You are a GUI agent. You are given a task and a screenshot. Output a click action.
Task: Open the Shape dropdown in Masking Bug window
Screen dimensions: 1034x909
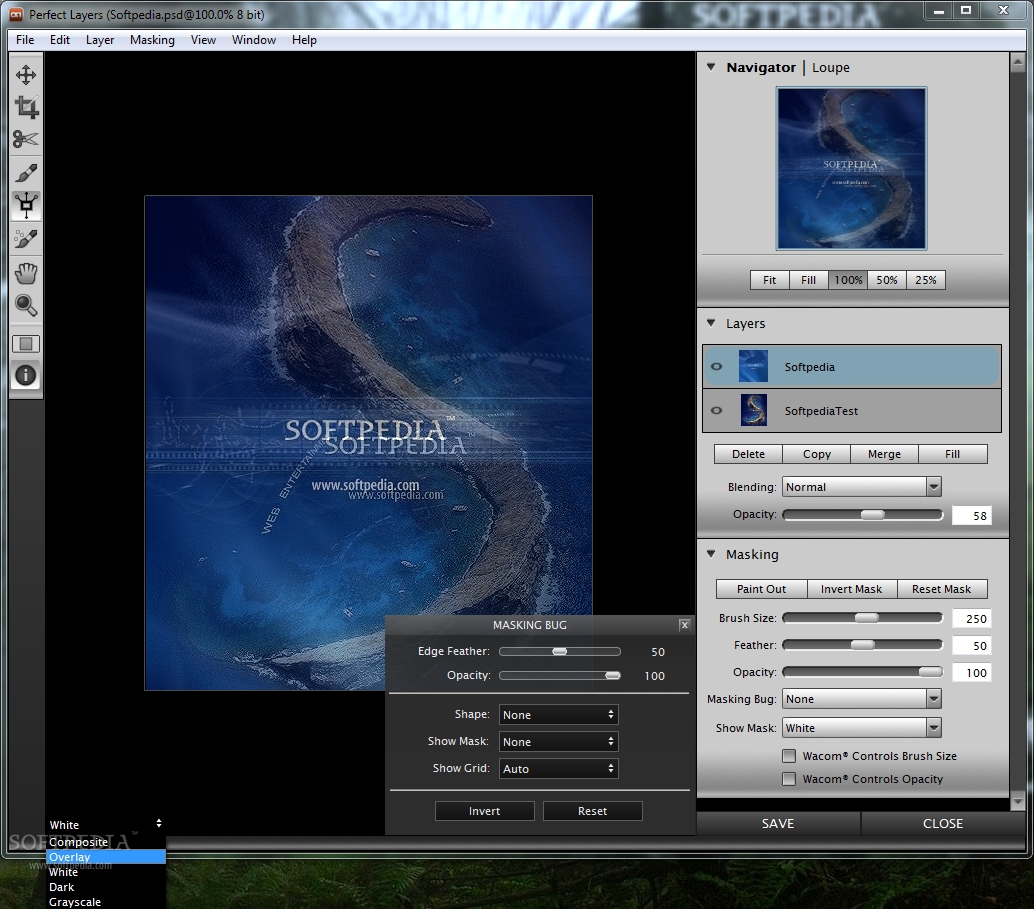click(x=559, y=714)
